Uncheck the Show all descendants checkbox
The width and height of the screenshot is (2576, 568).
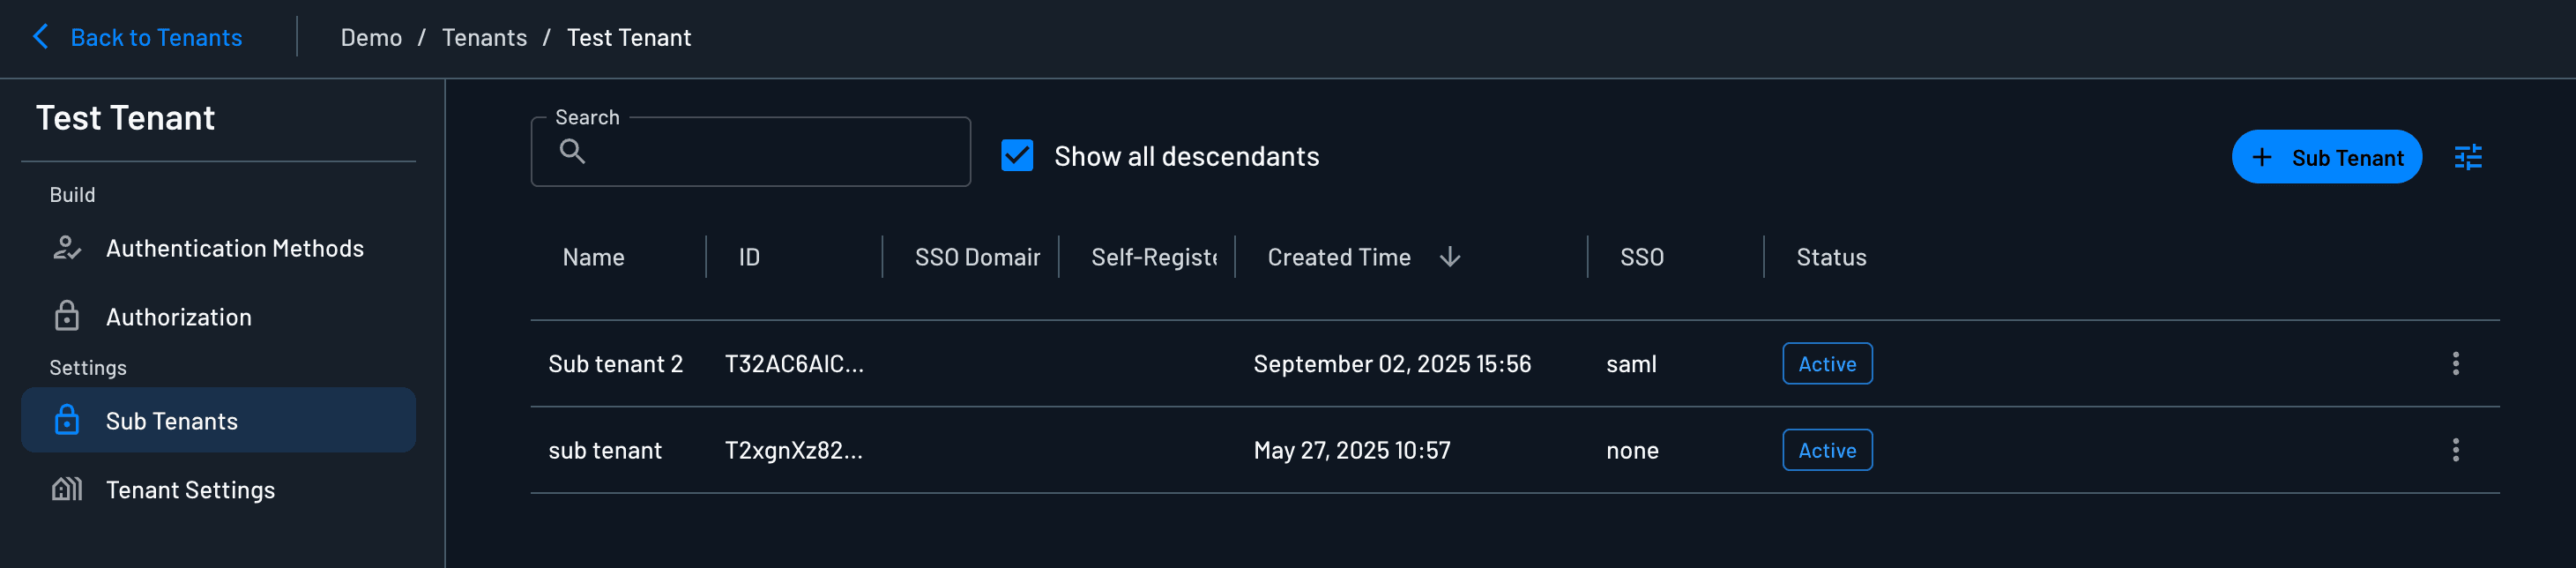(x=1017, y=156)
